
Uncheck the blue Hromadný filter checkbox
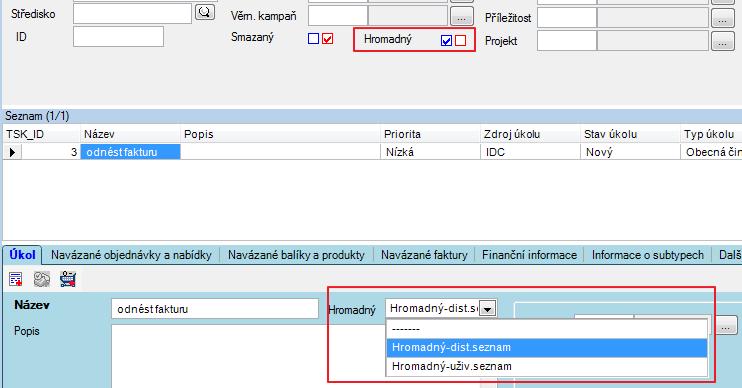[446, 41]
